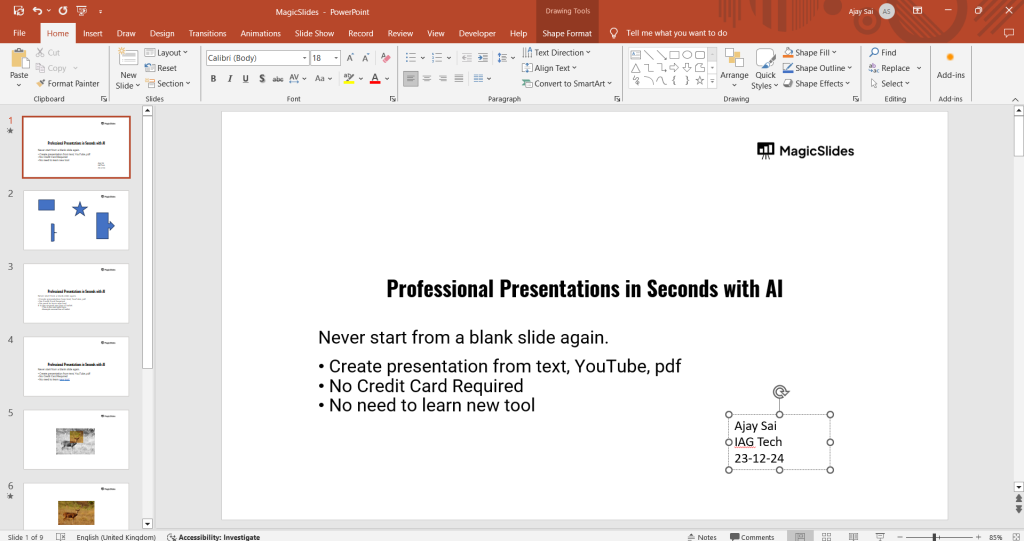Open Quick Styles gallery
This screenshot has height=541, width=1024.
click(x=765, y=69)
